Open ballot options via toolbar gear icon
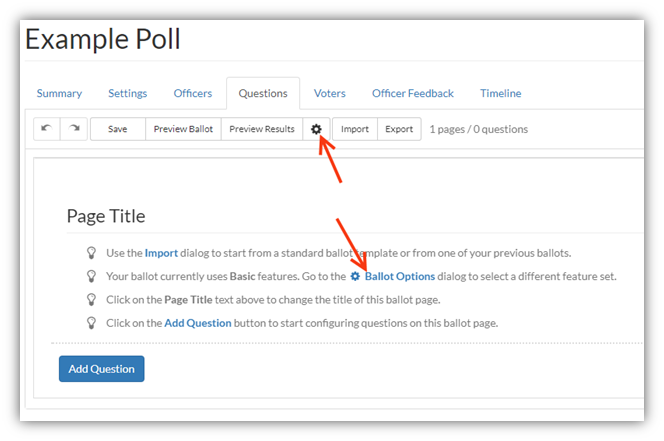Viewport: 664px width, 441px height. coord(316,129)
